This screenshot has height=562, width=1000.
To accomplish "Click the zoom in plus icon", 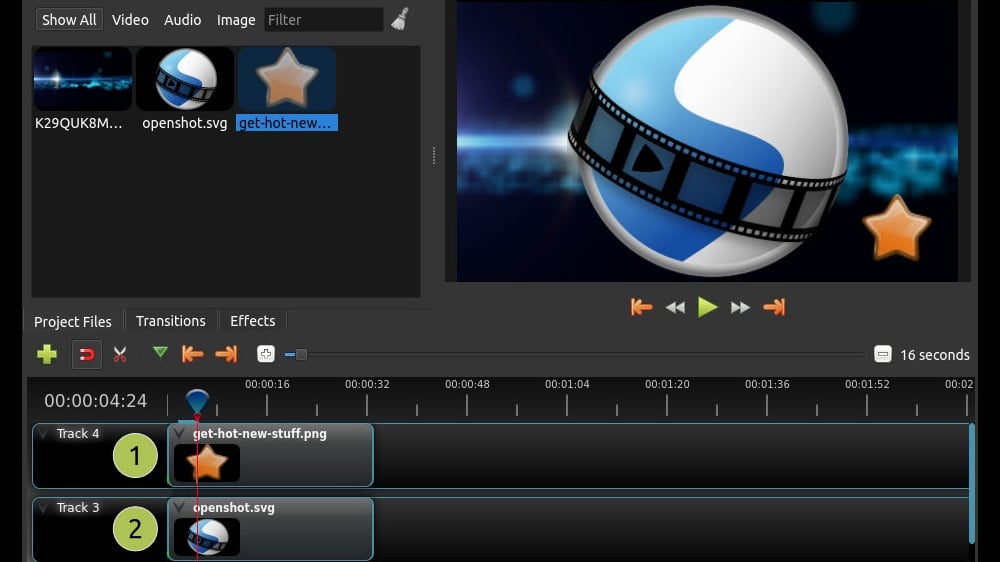I will (266, 354).
